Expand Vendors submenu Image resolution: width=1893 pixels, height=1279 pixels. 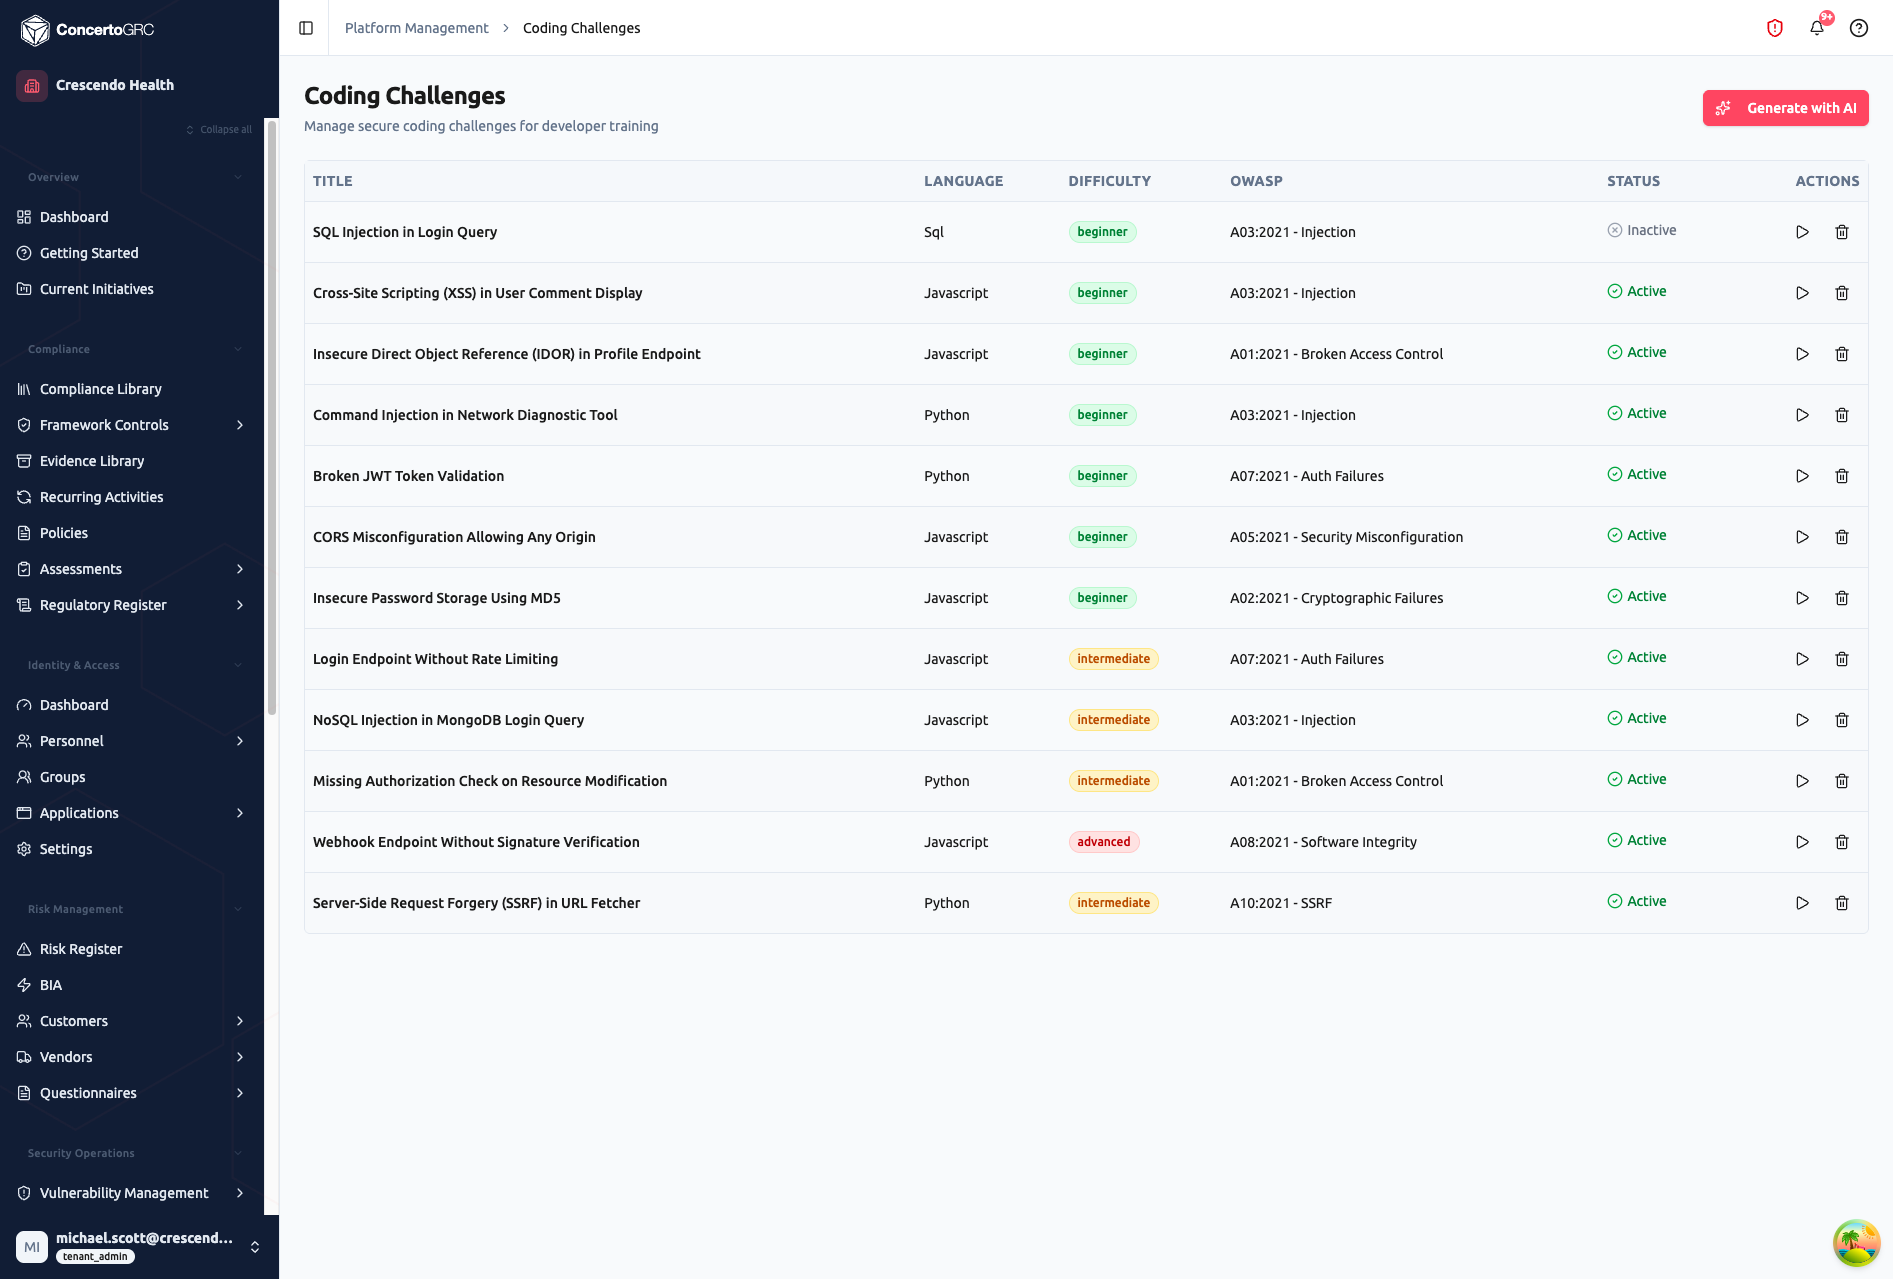[x=240, y=1057]
